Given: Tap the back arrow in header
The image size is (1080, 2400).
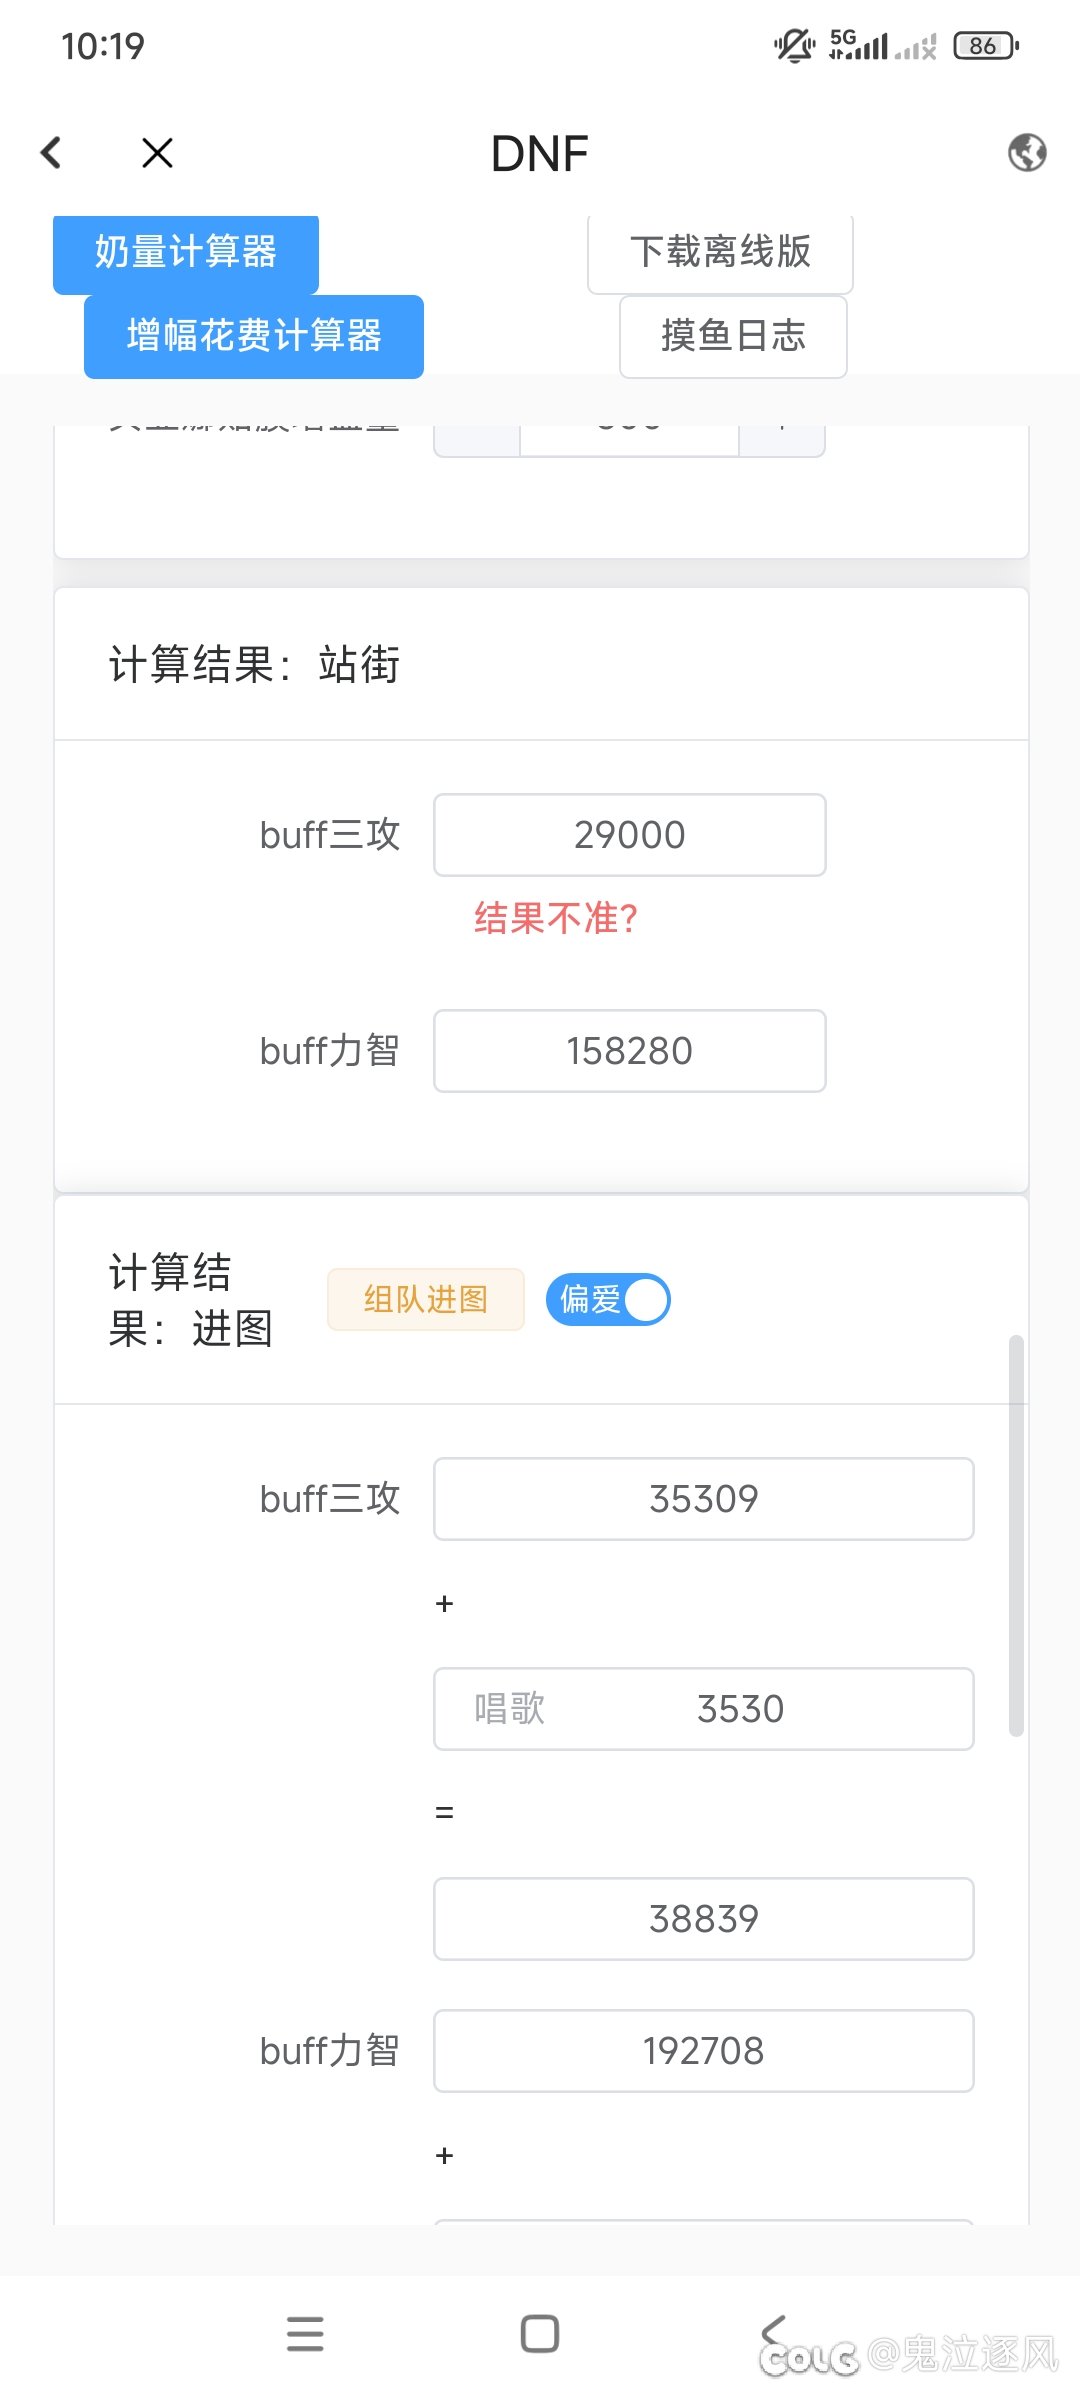Looking at the screenshot, I should 52,153.
